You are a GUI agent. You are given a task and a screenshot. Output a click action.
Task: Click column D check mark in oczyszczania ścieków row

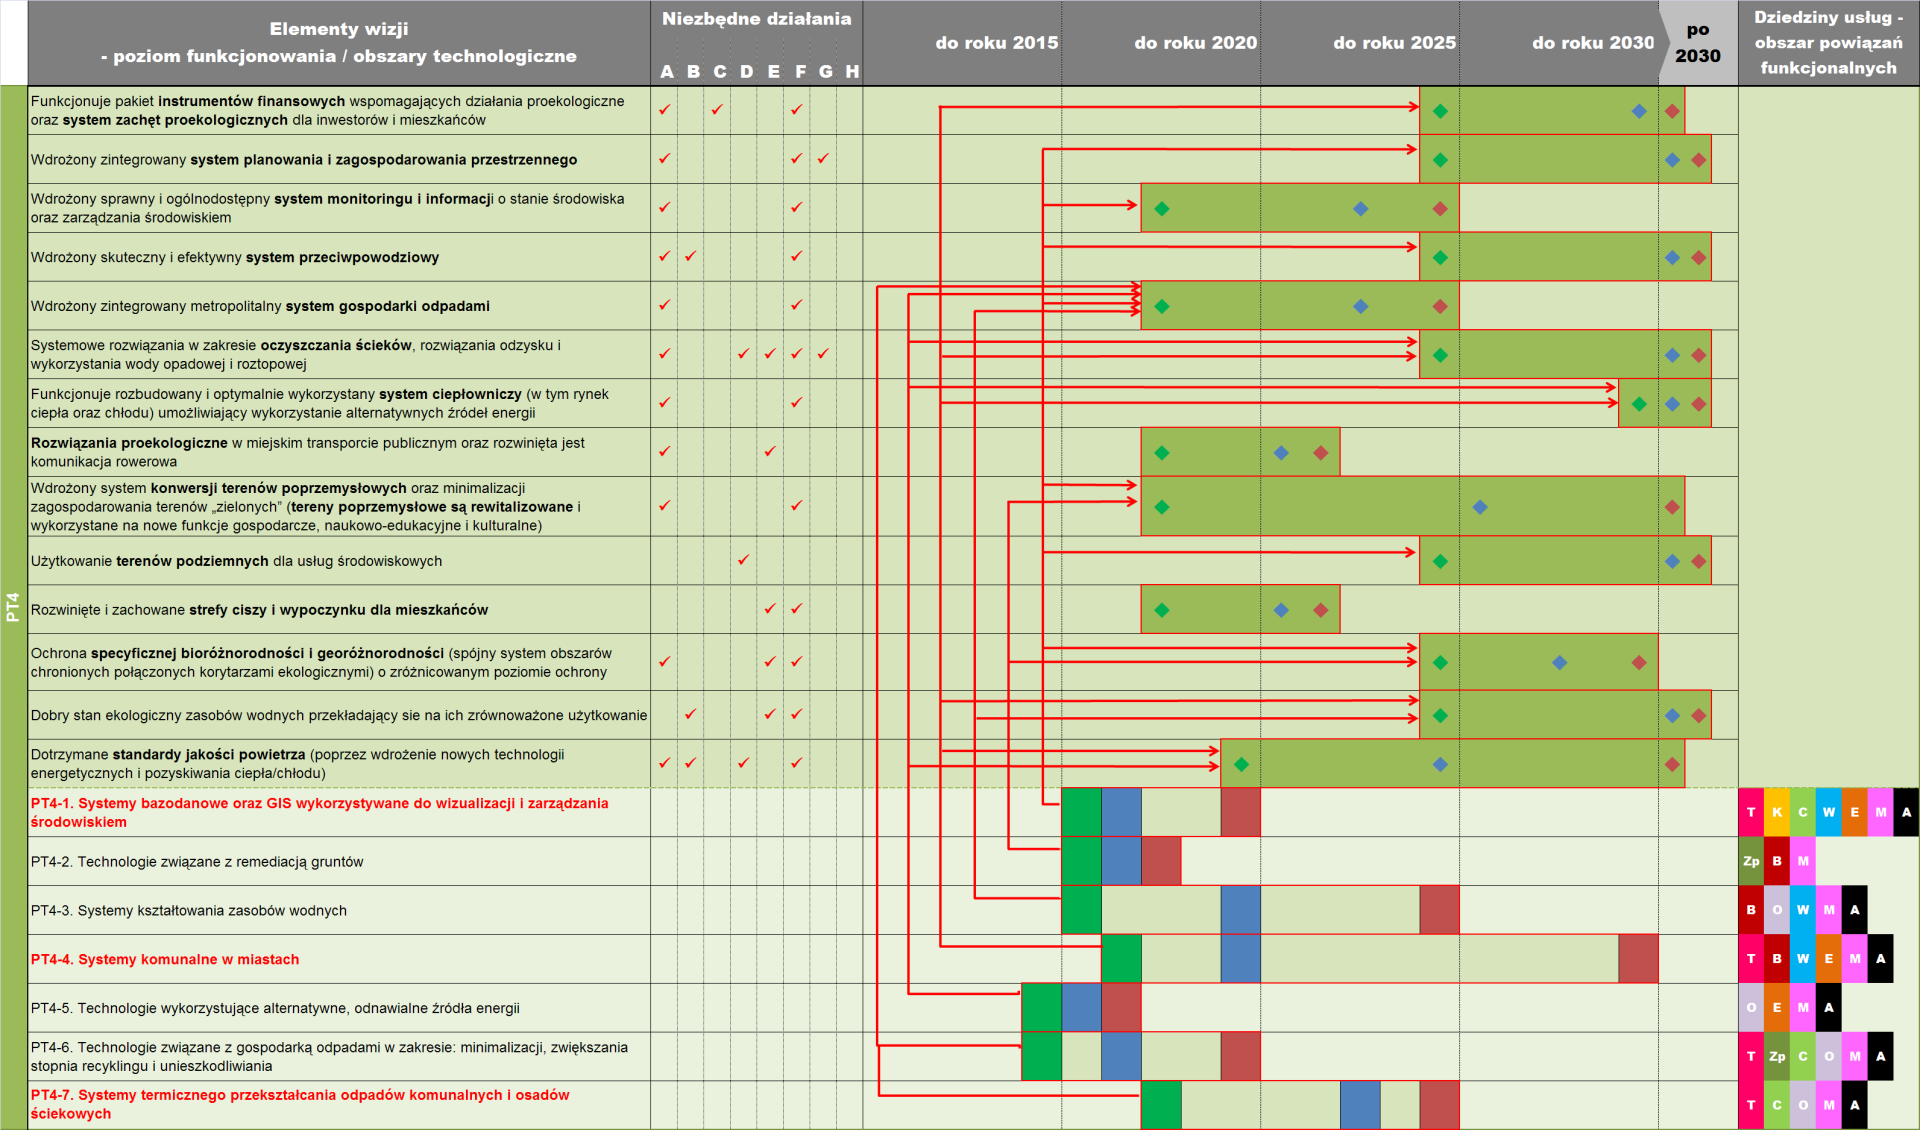[743, 353]
